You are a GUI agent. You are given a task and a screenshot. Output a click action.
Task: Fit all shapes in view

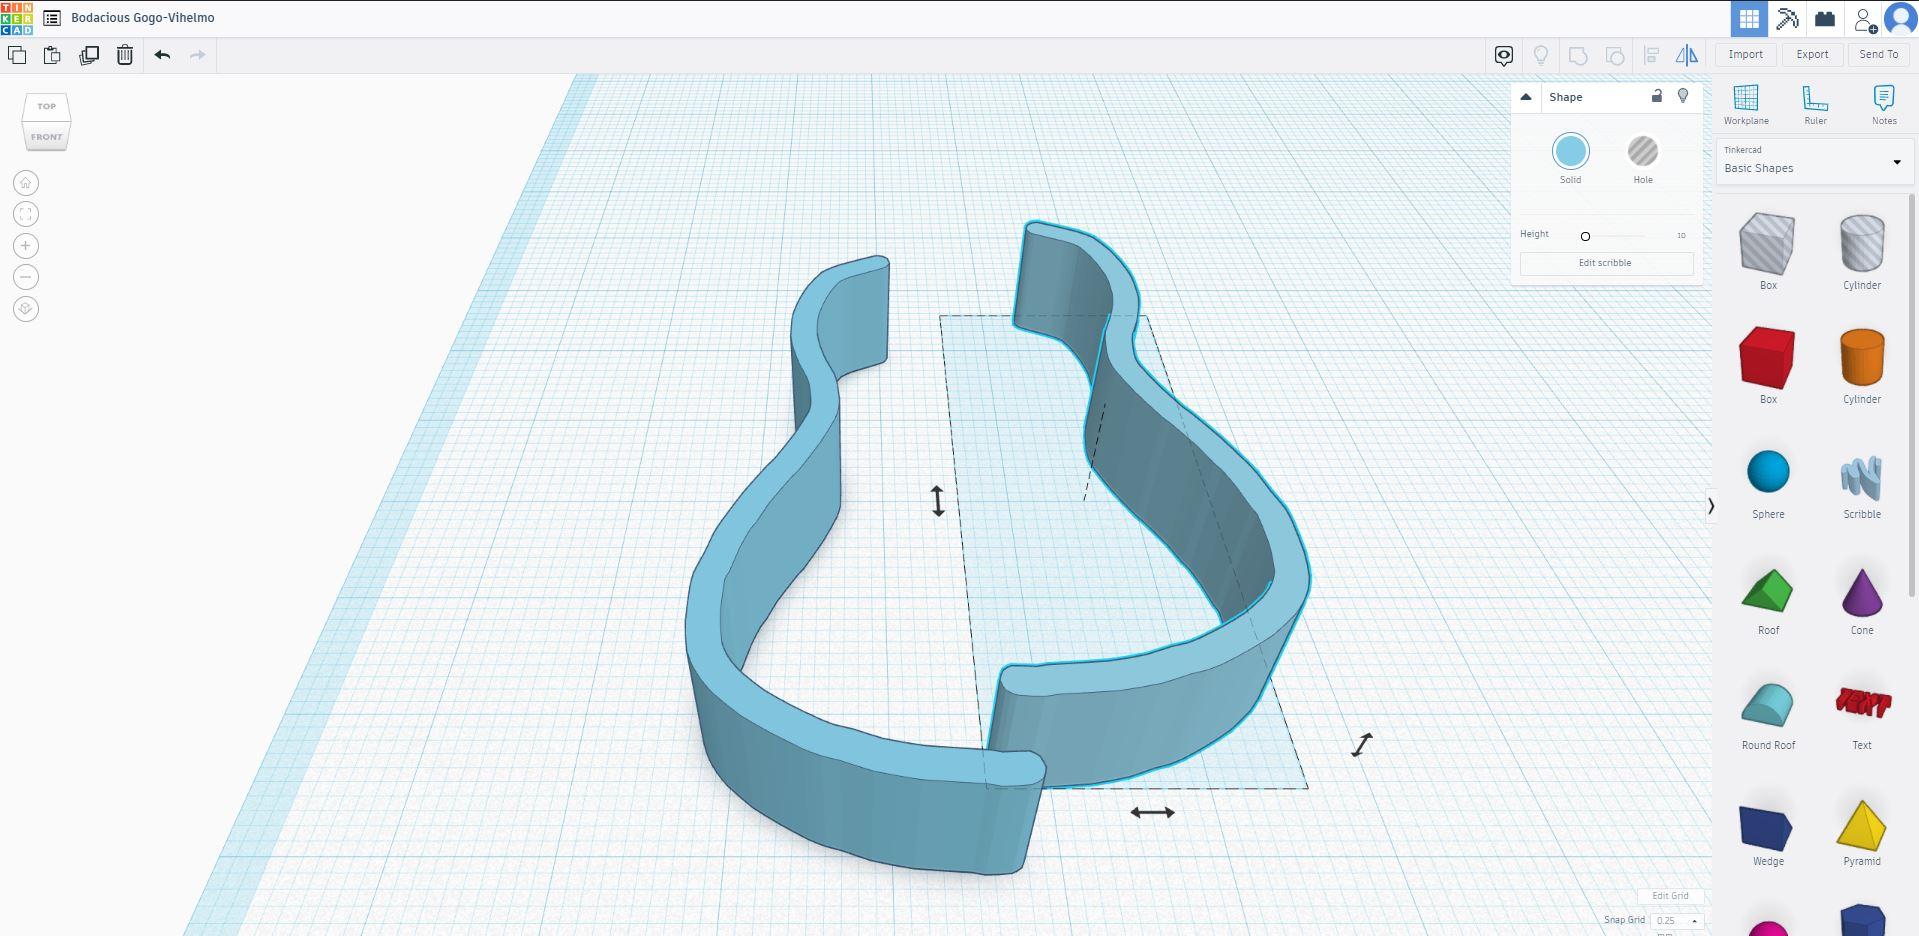click(x=26, y=214)
